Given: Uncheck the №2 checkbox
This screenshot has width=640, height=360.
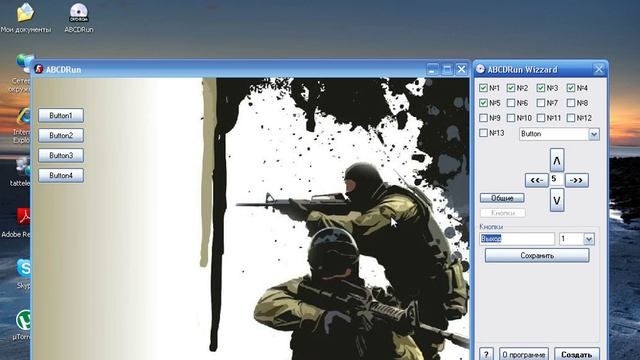Looking at the screenshot, I should point(511,88).
